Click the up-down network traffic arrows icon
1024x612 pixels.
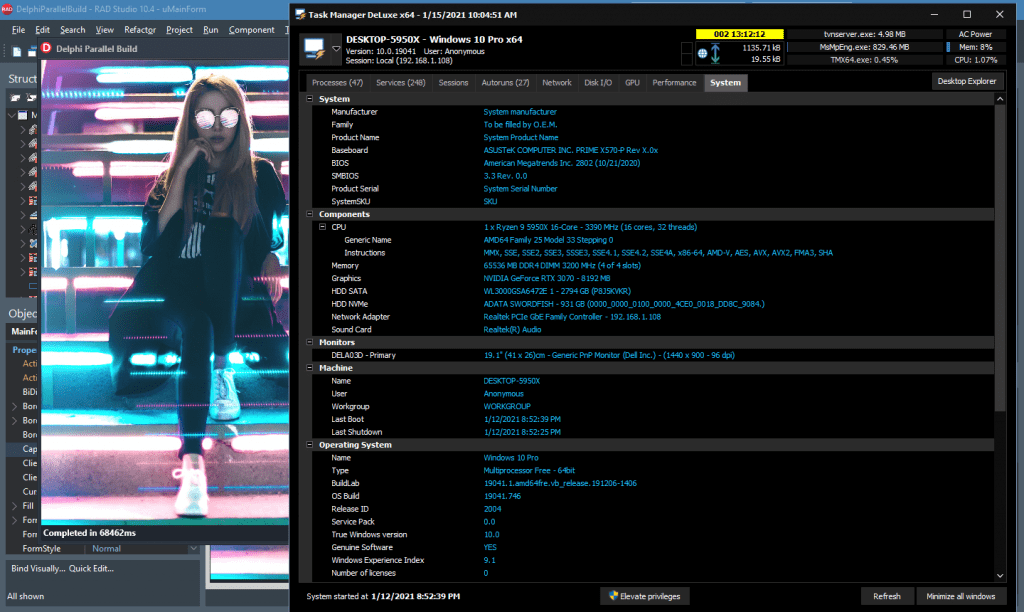click(x=715, y=54)
